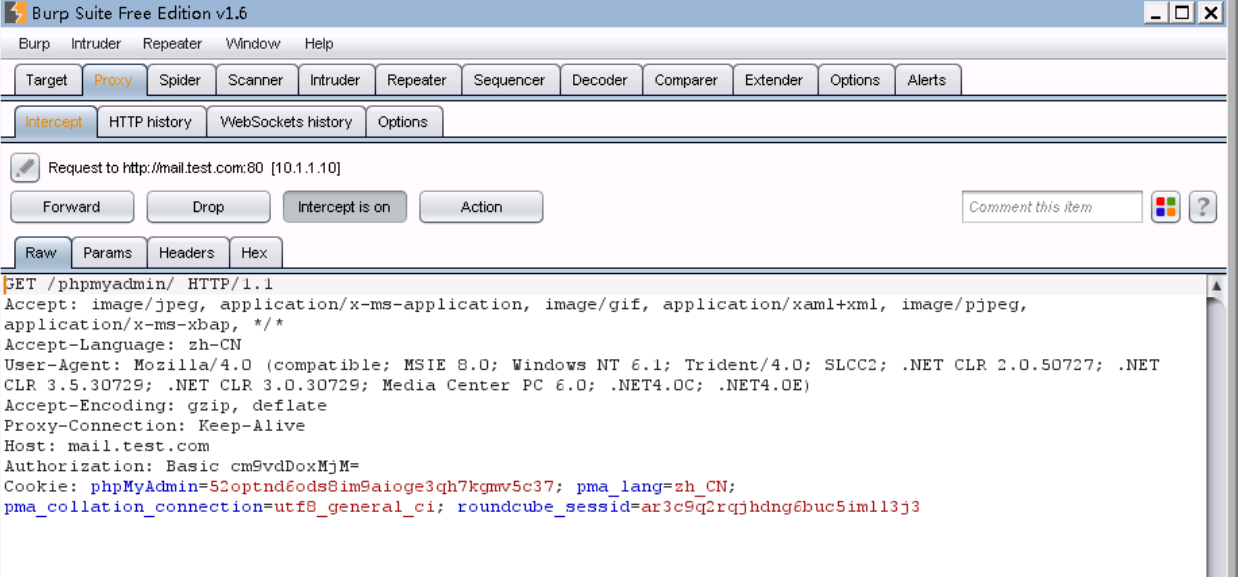This screenshot has height=577, width=1238.
Task: Forward the intercepted request
Action: pyautogui.click(x=72, y=207)
